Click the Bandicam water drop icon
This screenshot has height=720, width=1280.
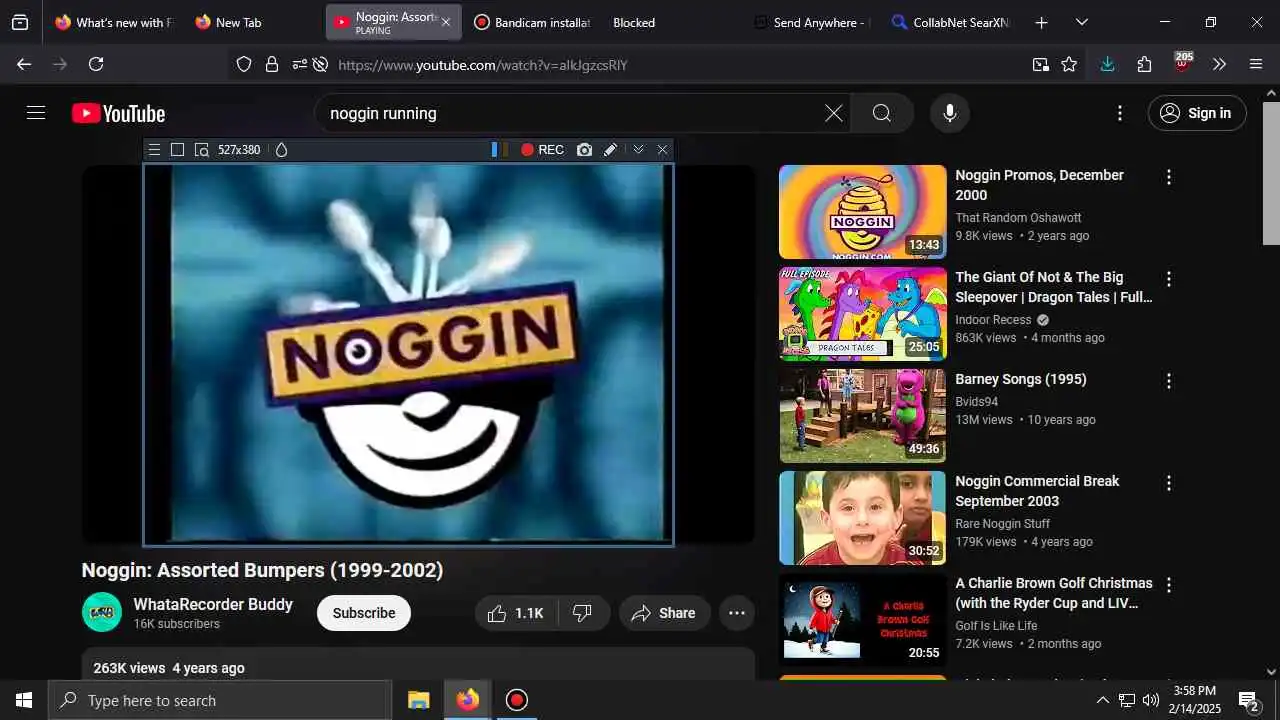click(x=281, y=150)
